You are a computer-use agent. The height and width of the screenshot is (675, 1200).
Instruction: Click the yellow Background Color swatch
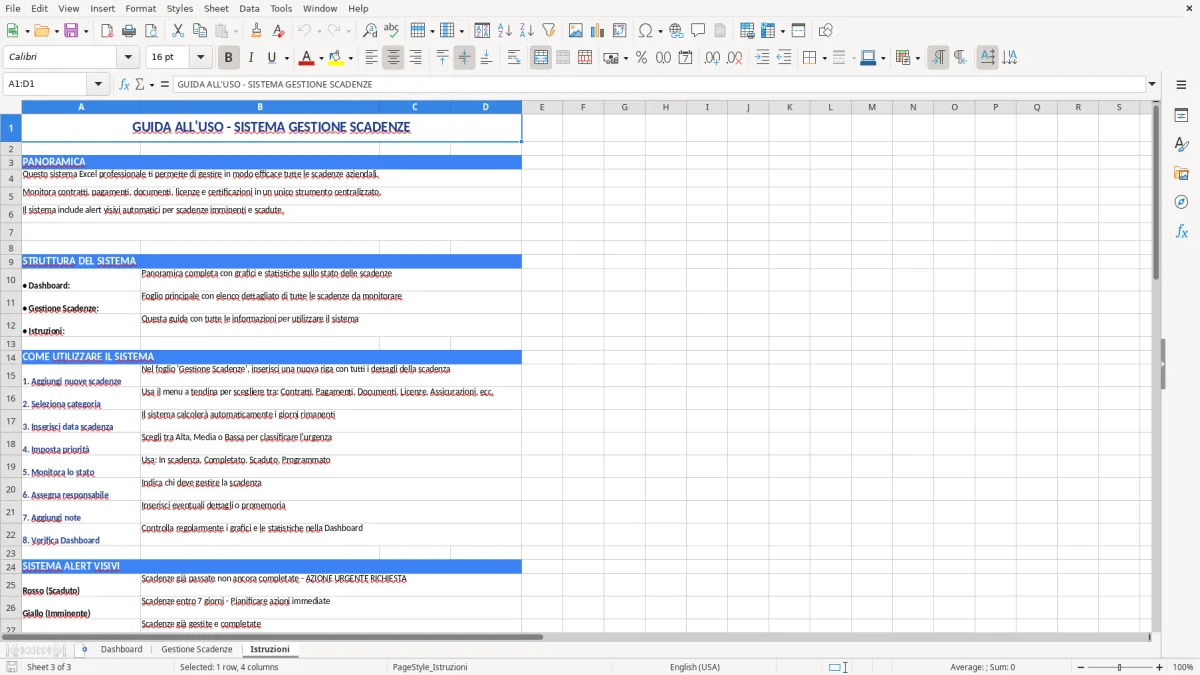coord(336,58)
